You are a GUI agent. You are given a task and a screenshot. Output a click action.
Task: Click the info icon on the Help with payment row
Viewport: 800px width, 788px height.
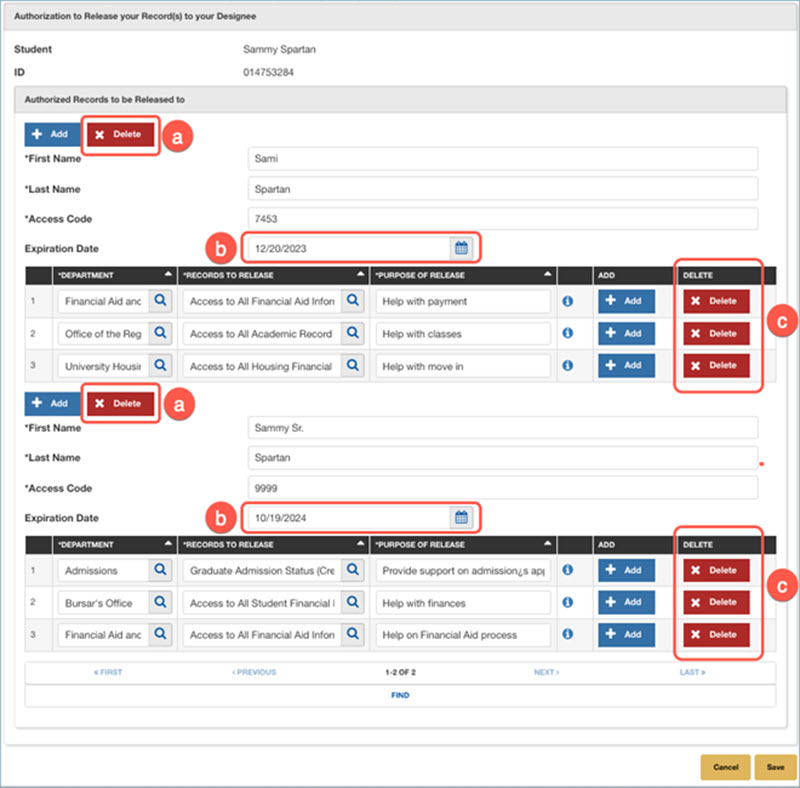[x=568, y=301]
